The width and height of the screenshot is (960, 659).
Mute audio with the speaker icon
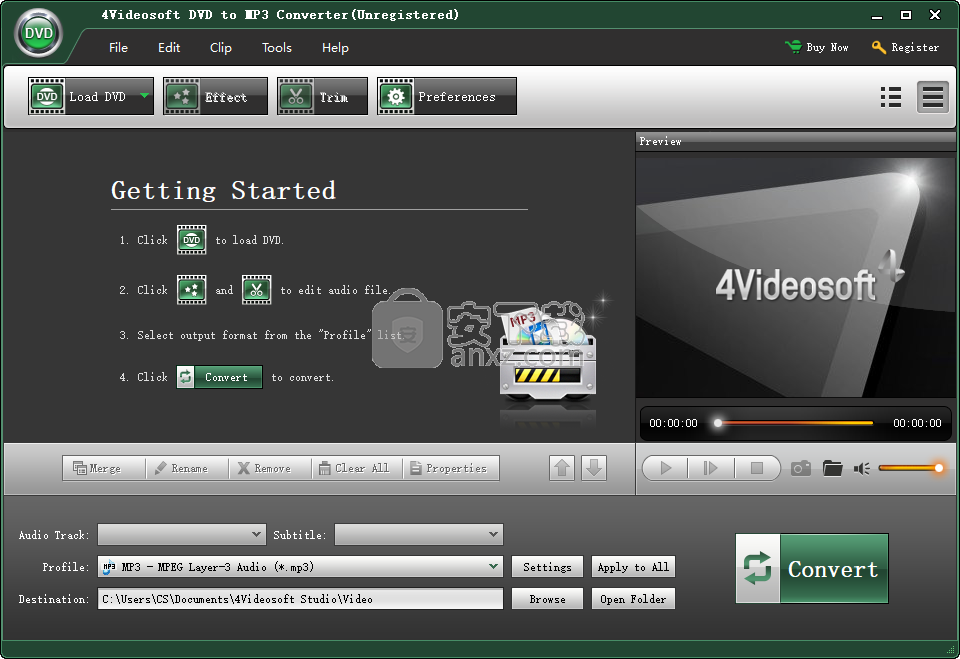[x=861, y=469]
